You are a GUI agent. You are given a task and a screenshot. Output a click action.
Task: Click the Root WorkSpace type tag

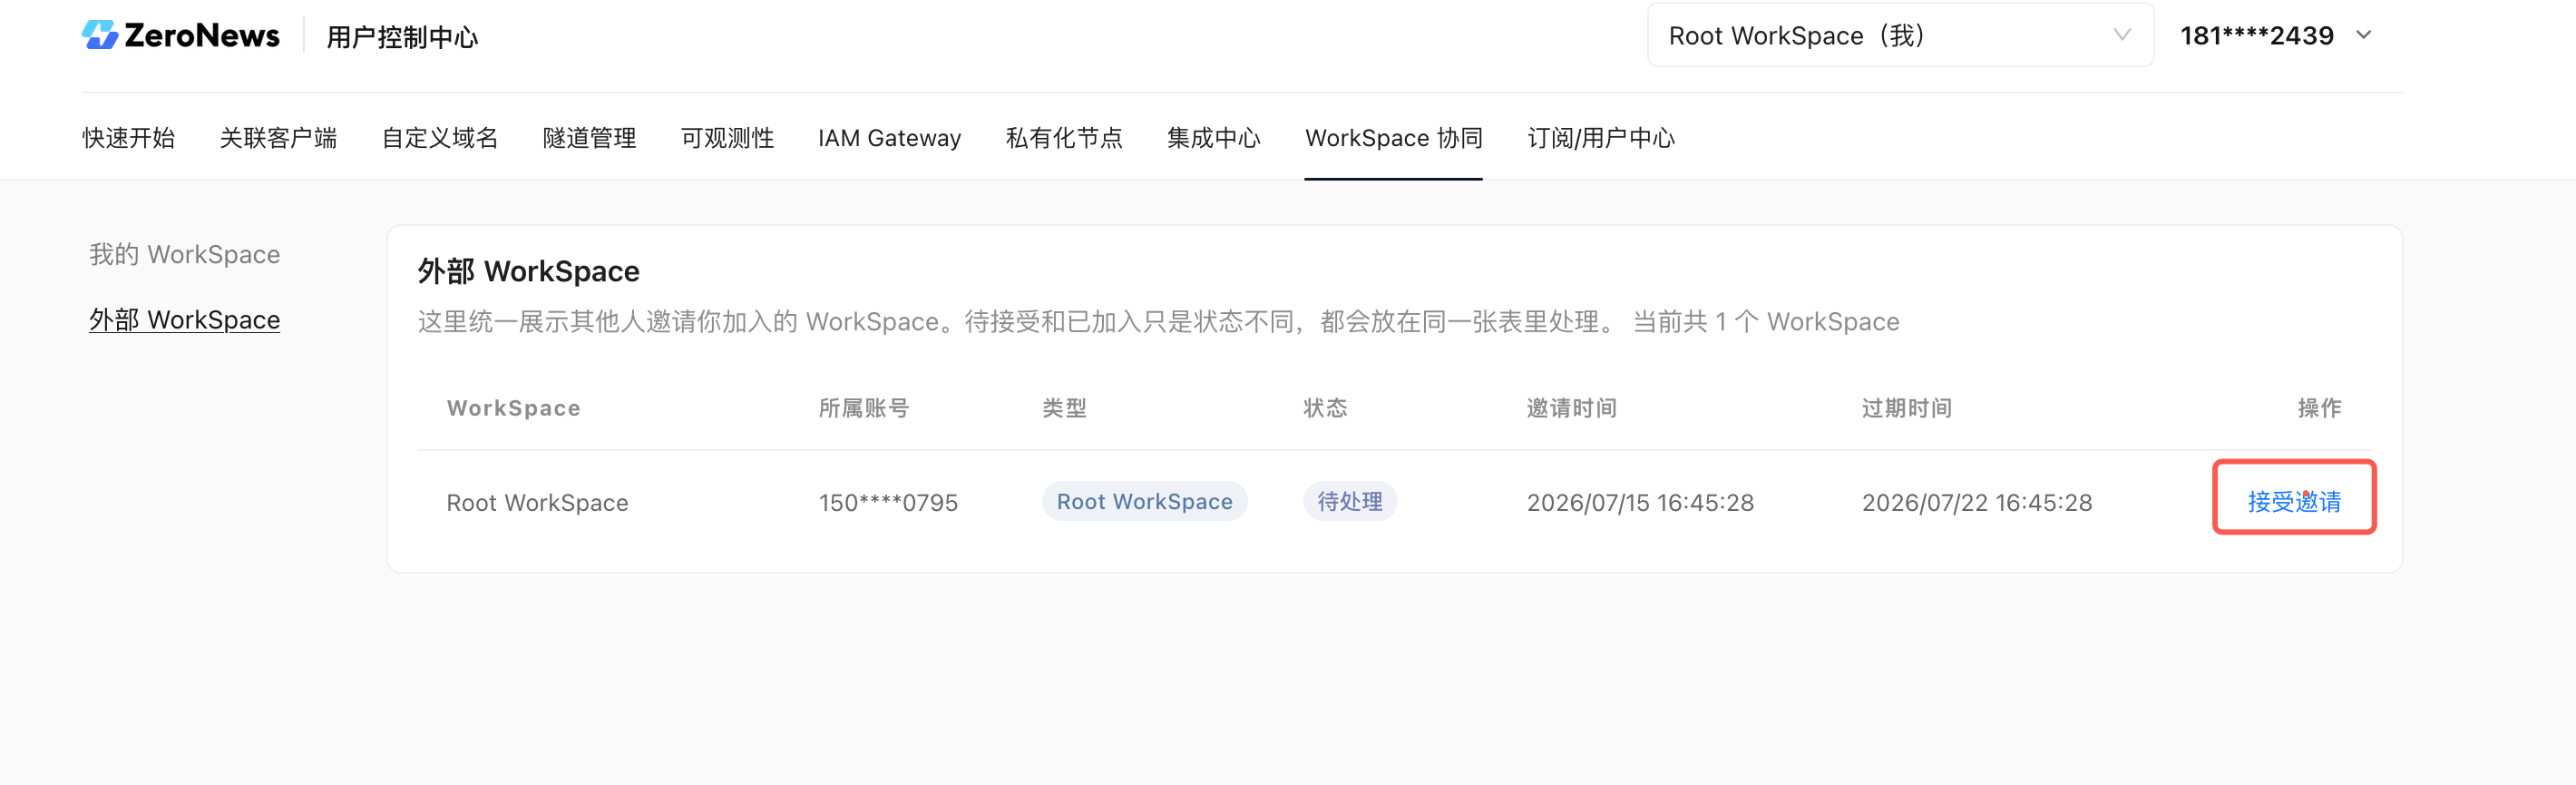1145,501
